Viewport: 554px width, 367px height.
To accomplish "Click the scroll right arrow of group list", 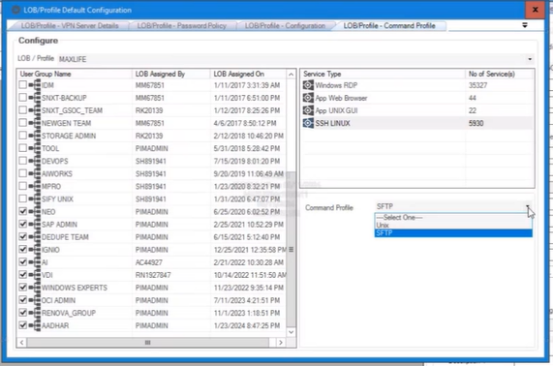I will coord(281,342).
